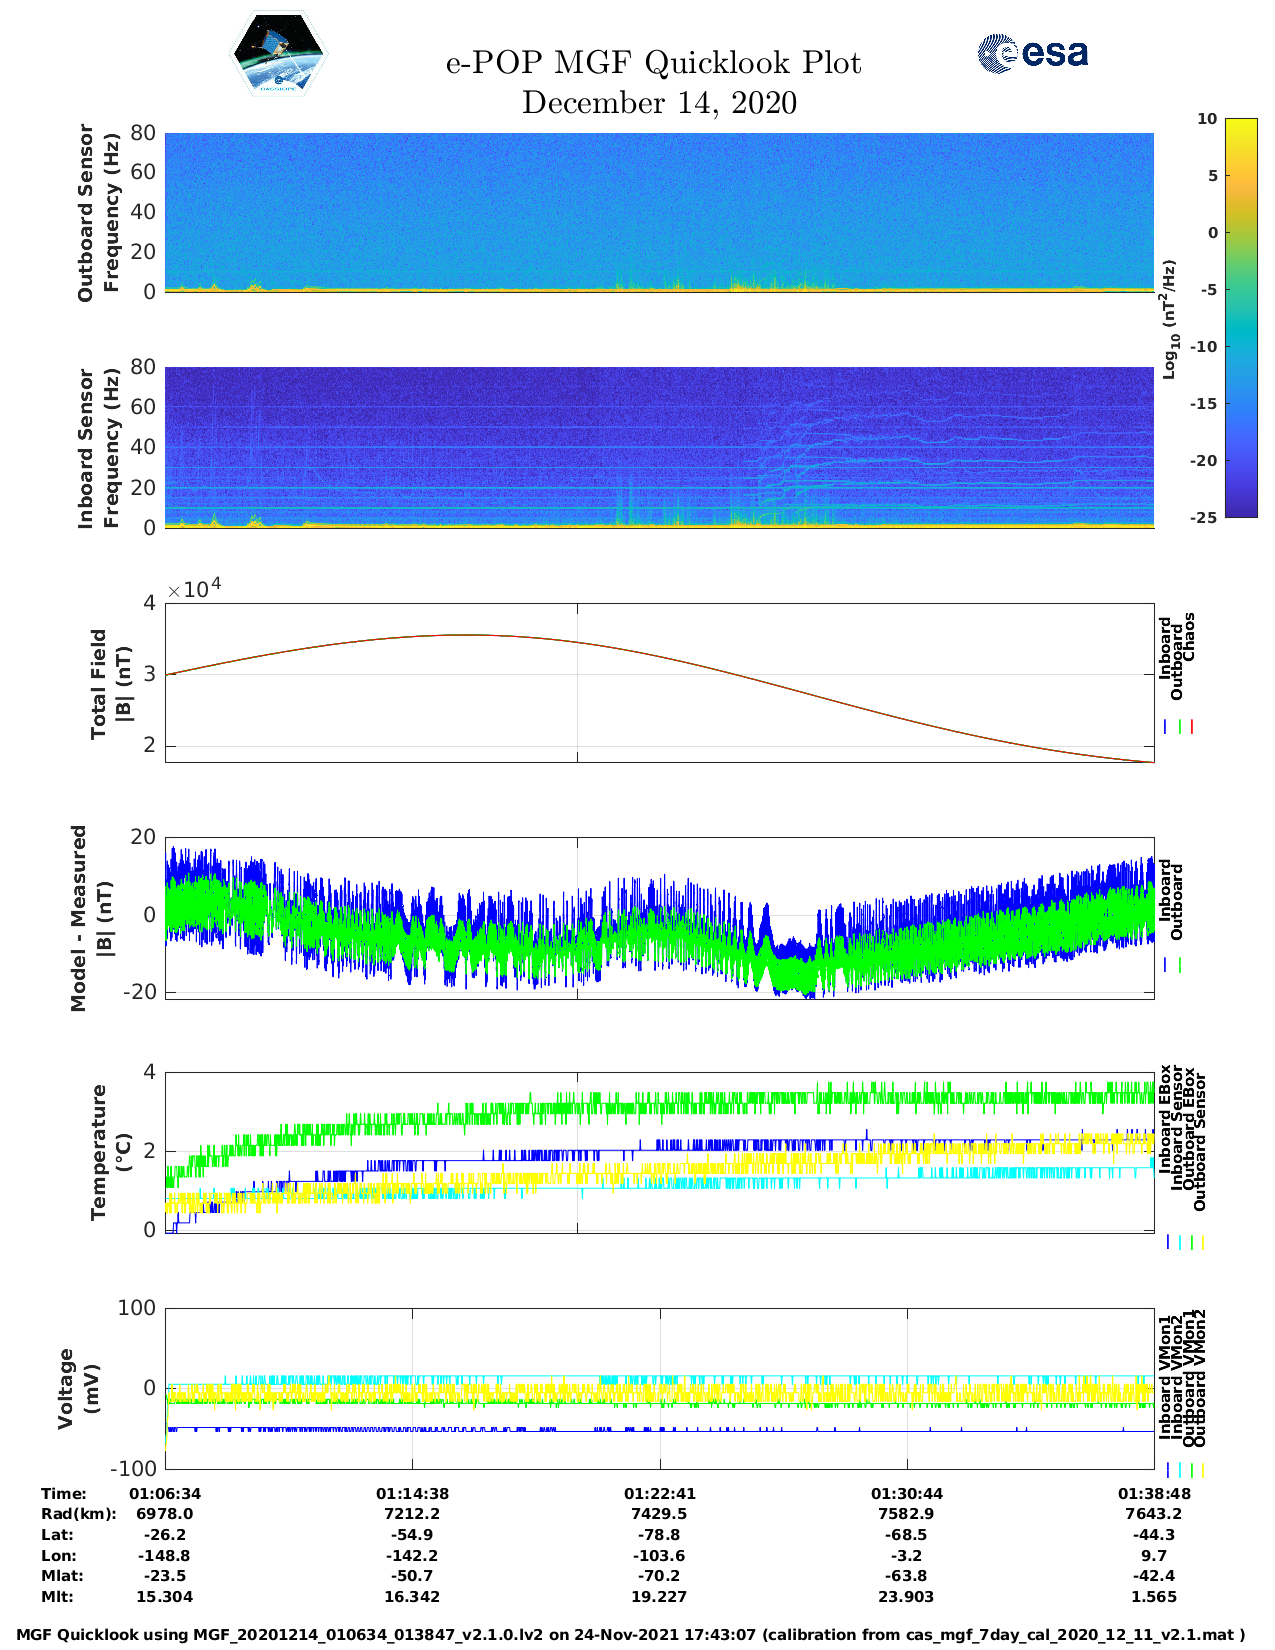The image size is (1275, 1650).
Task: Select the green Outboard marker in Model-Measured legend
Action: (1180, 965)
